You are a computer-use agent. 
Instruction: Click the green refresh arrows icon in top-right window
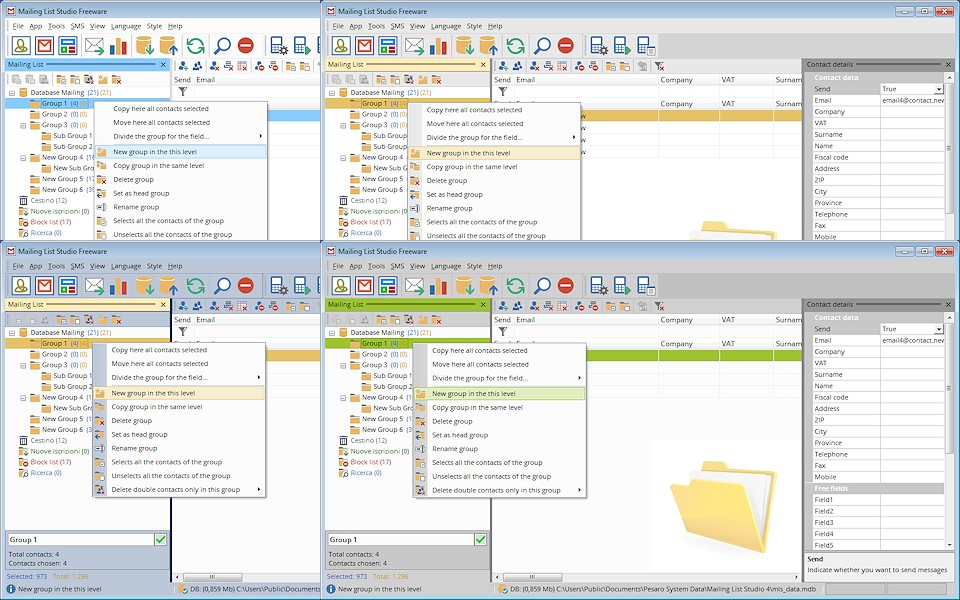516,46
